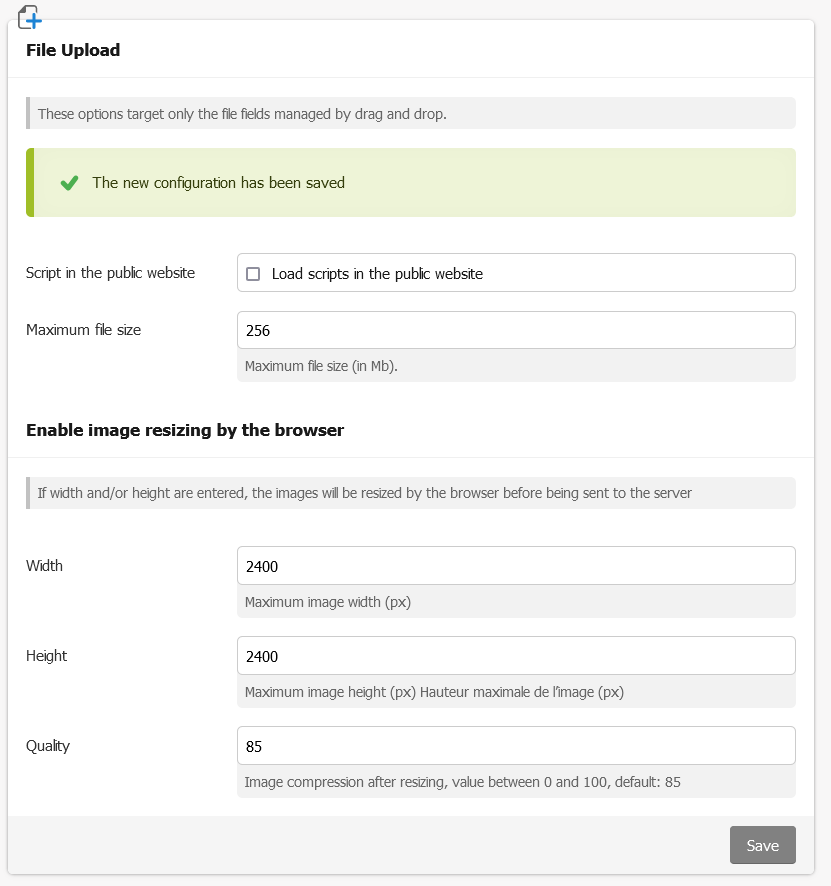Click the image compression help text
This screenshot has height=886, width=831.
[462, 782]
